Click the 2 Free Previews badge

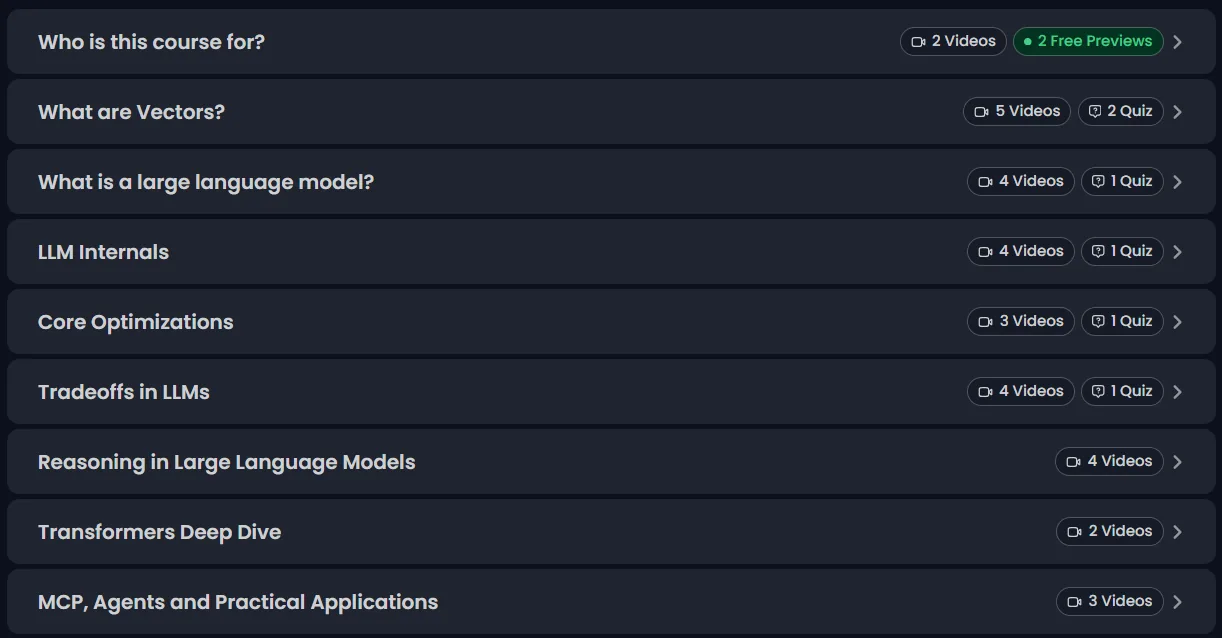(1088, 41)
